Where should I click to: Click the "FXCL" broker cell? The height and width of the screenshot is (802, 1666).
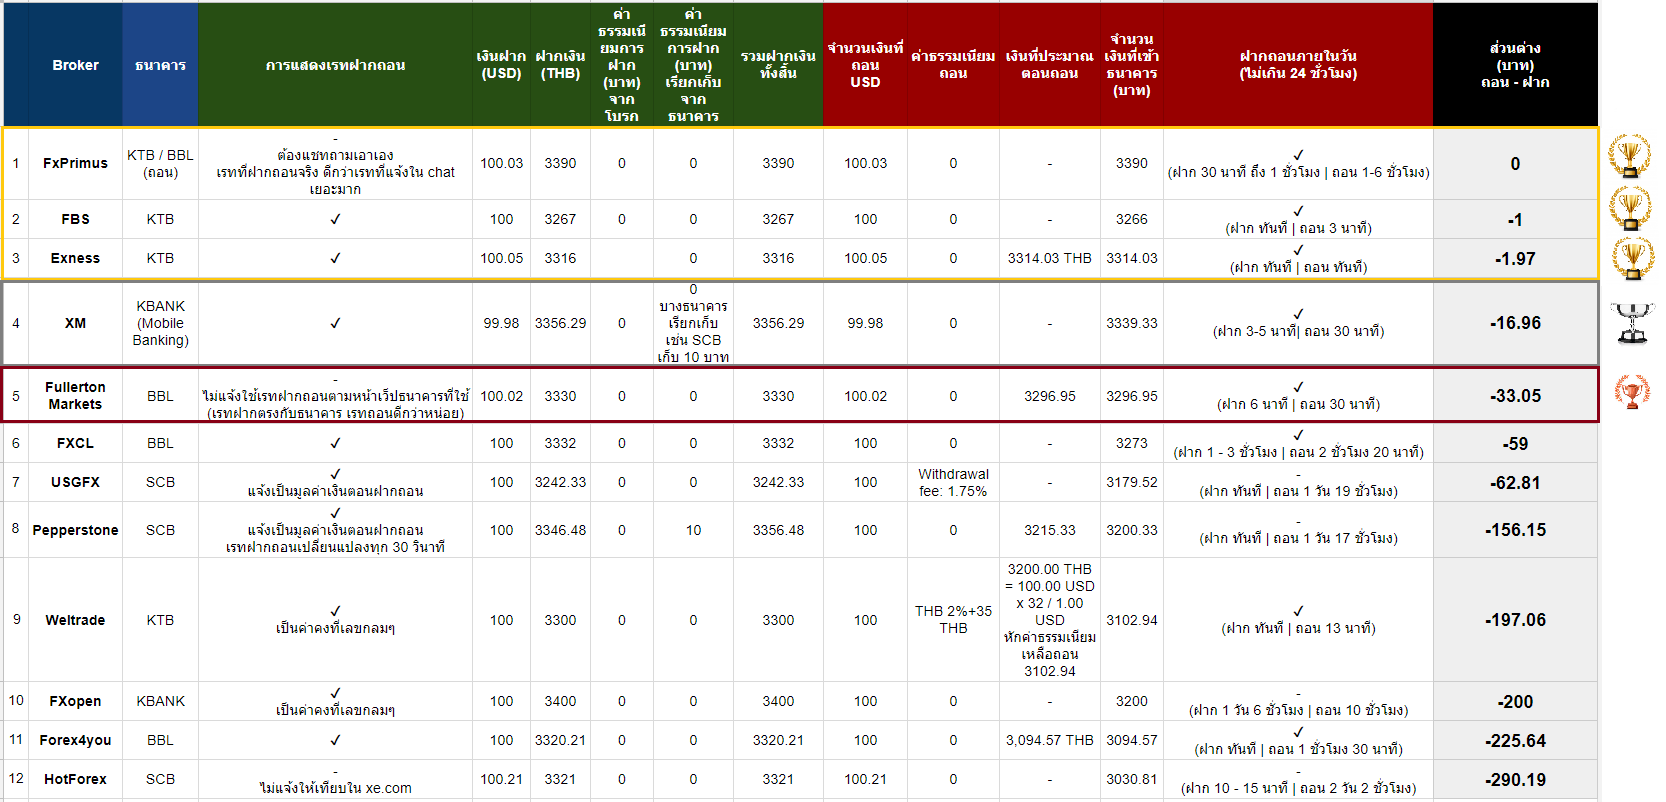click(76, 443)
